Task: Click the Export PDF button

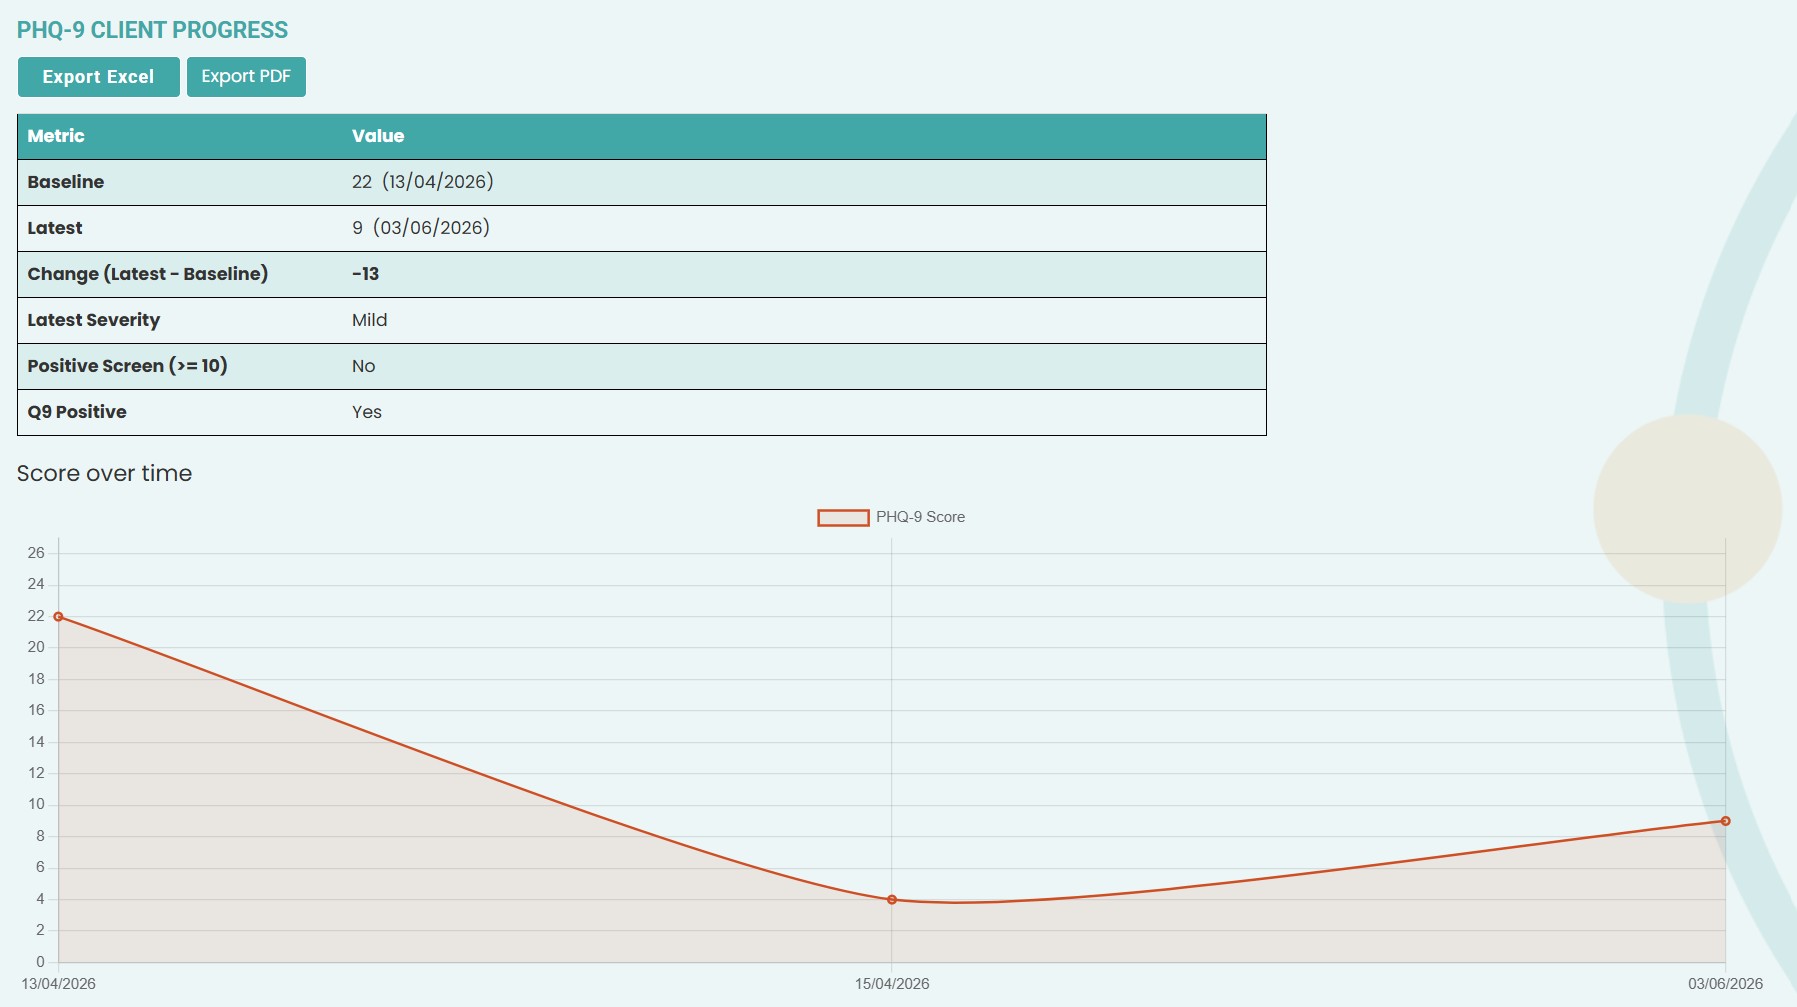Action: (246, 77)
